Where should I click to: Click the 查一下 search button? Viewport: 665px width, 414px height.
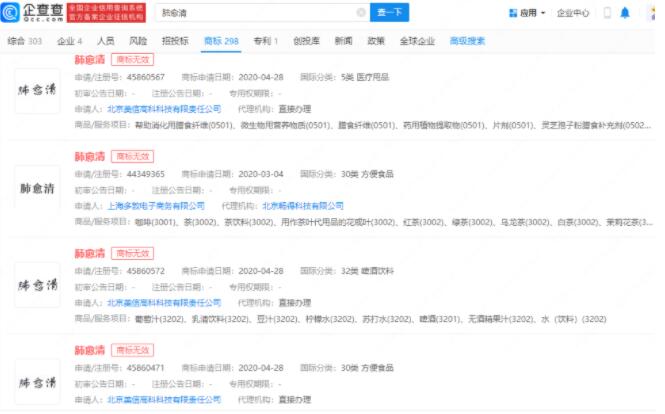(394, 14)
